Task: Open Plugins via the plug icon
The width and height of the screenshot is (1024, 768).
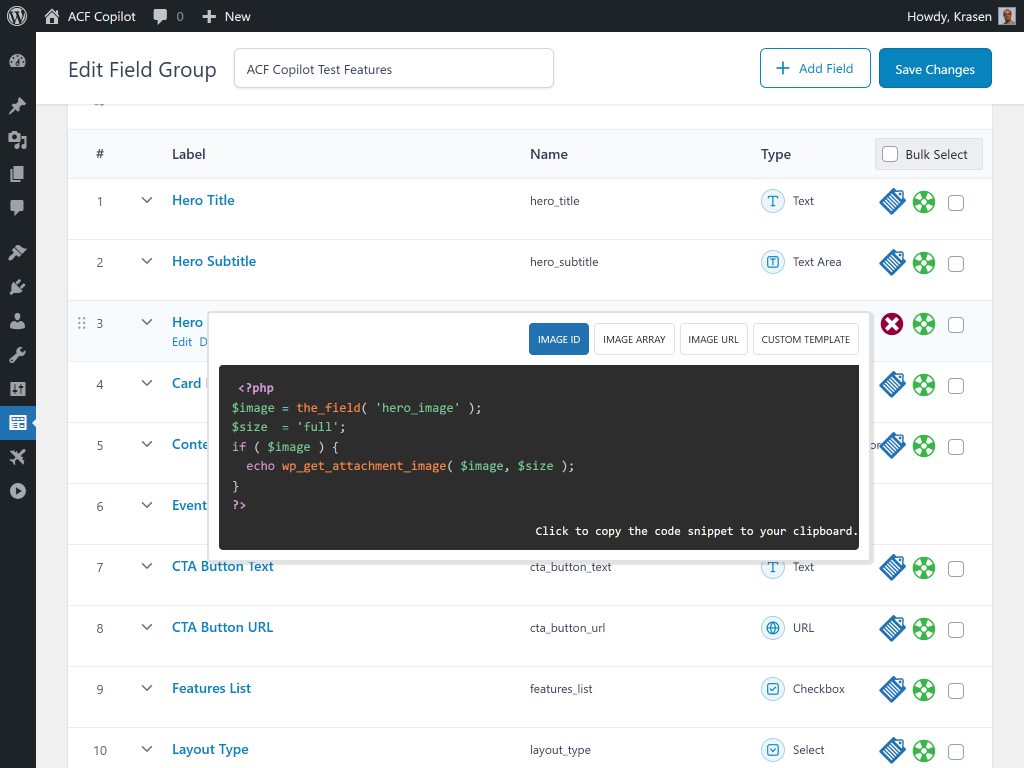Action: (17, 287)
